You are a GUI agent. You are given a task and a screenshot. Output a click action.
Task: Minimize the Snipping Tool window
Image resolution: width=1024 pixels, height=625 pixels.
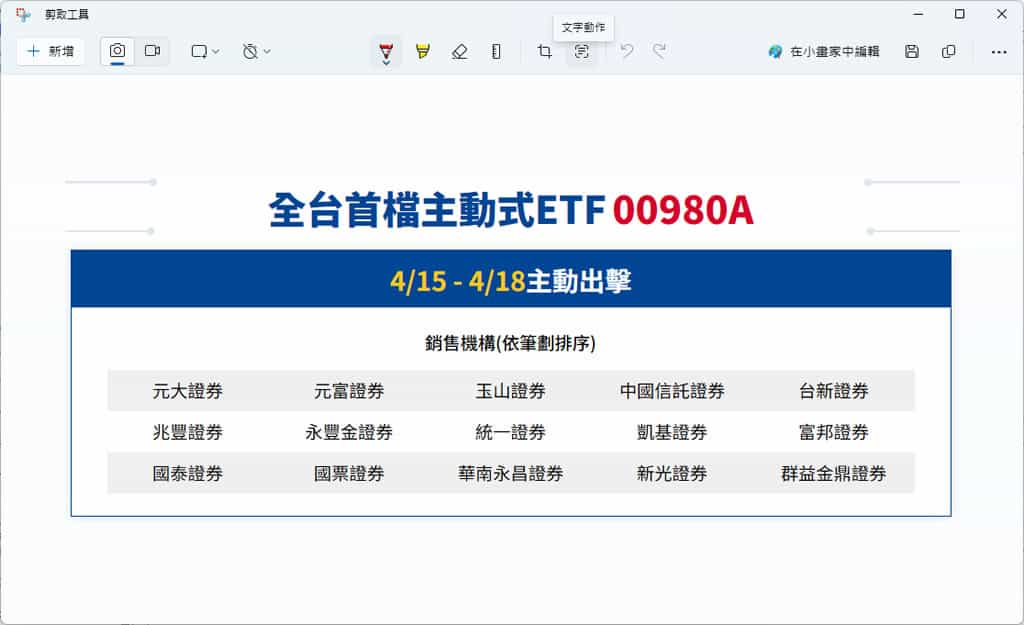click(918, 14)
